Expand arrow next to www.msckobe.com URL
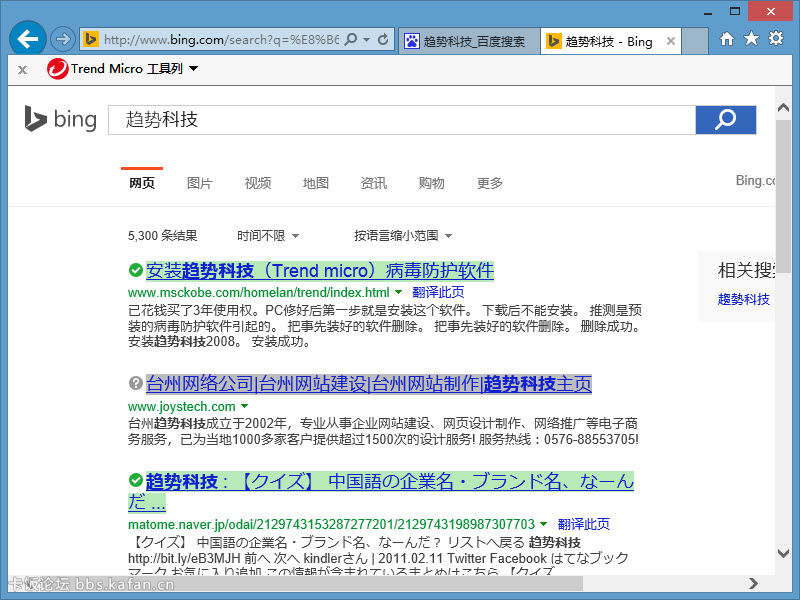Image resolution: width=800 pixels, height=600 pixels. [x=398, y=292]
